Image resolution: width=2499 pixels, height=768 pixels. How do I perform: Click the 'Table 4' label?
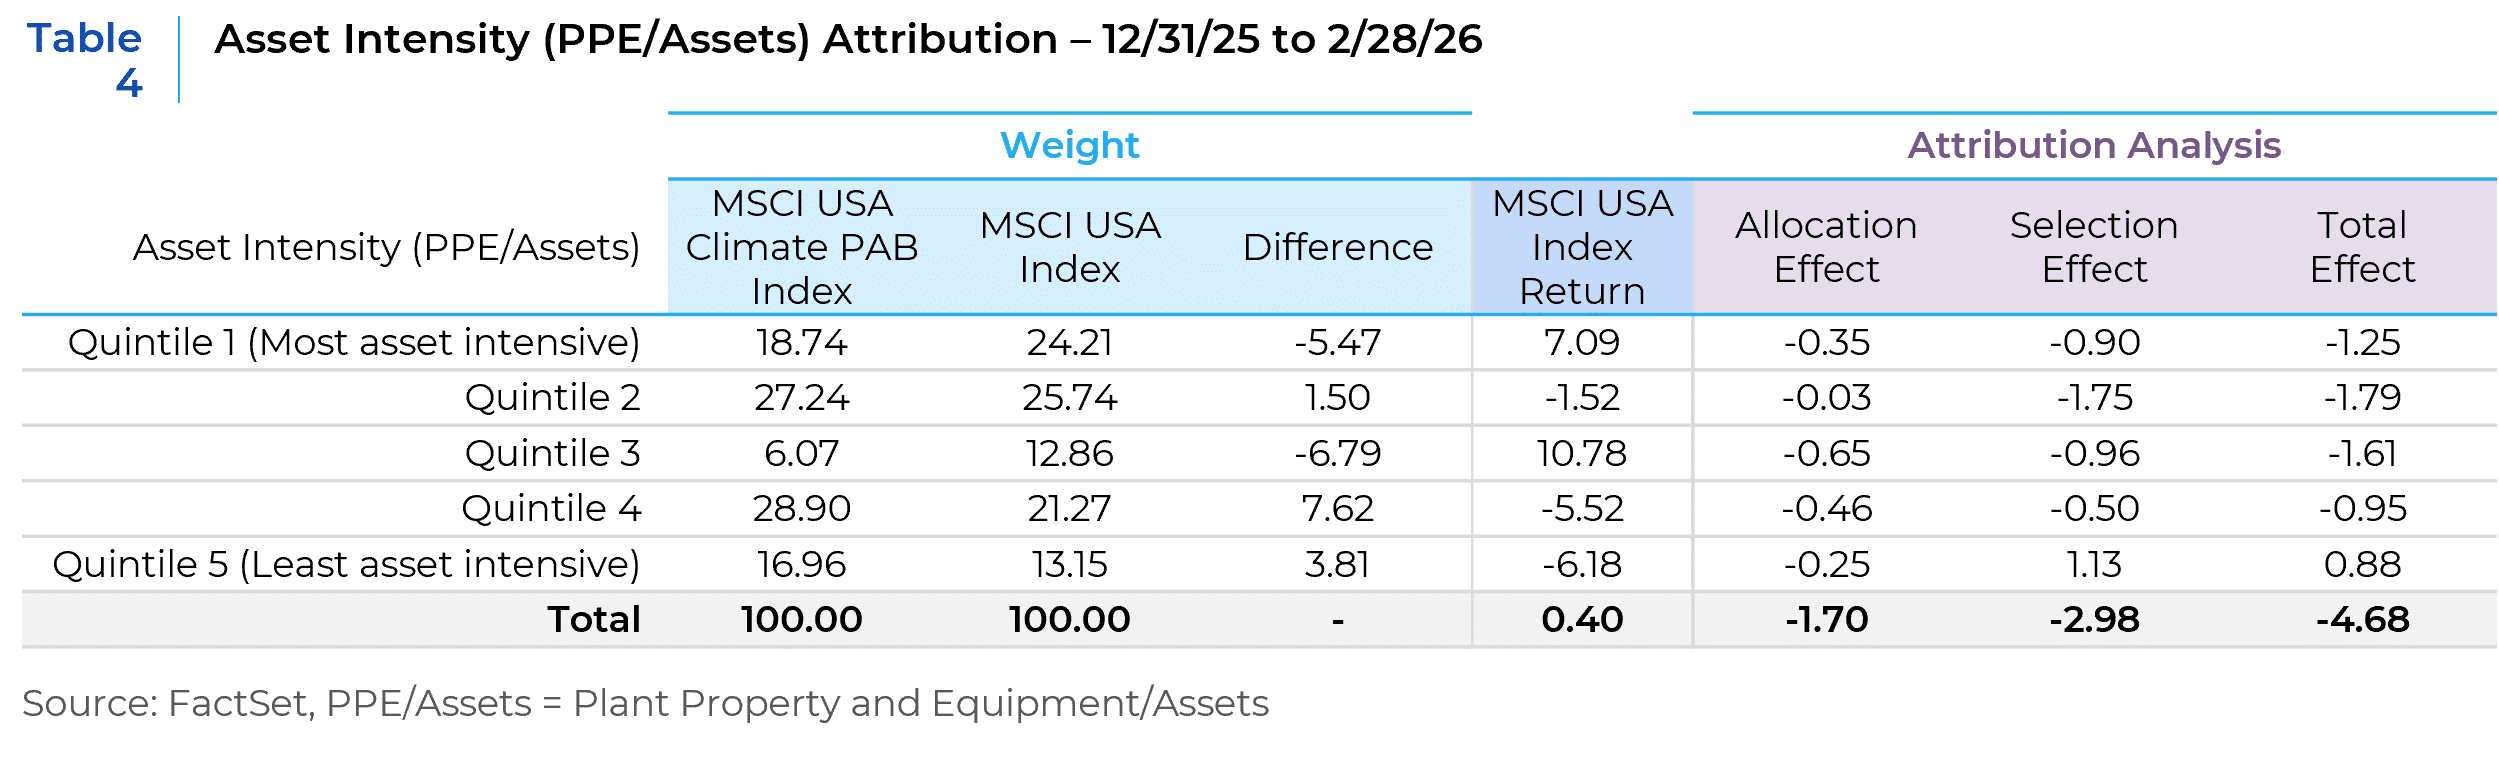pyautogui.click(x=85, y=59)
